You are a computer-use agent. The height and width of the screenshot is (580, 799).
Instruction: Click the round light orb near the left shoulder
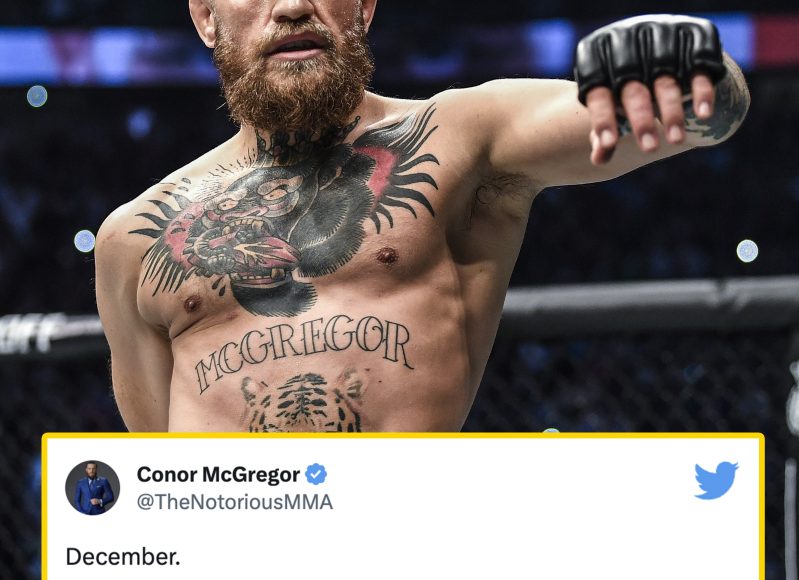[x=85, y=241]
